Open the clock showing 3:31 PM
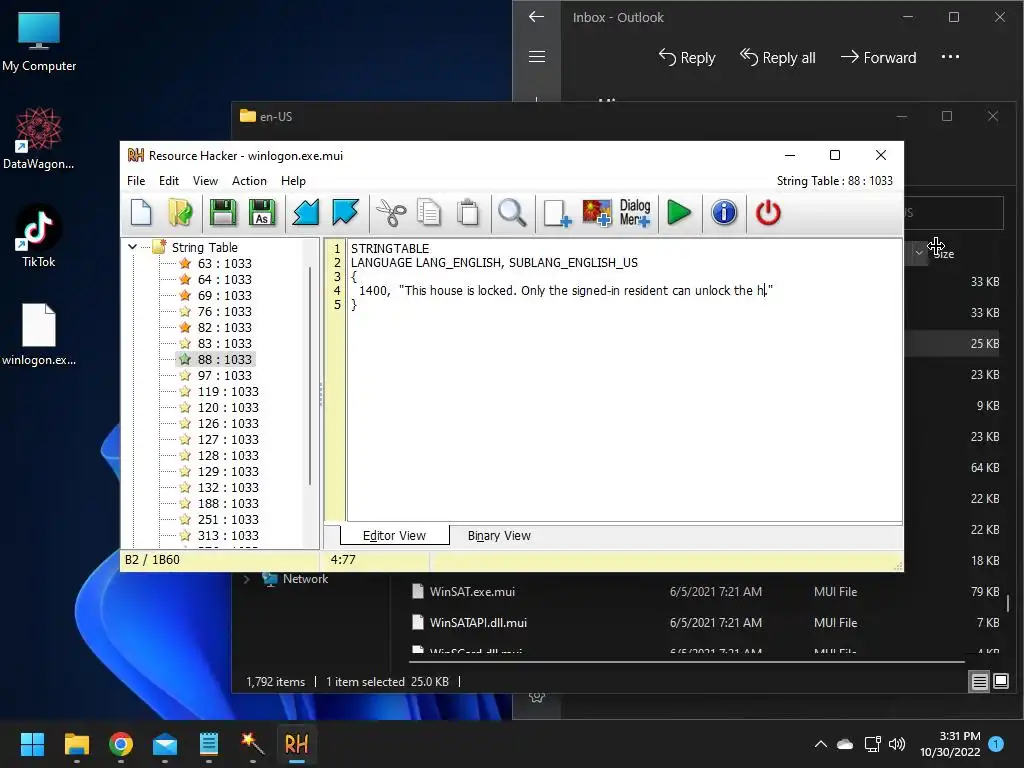The width and height of the screenshot is (1024, 768). pyautogui.click(x=950, y=744)
